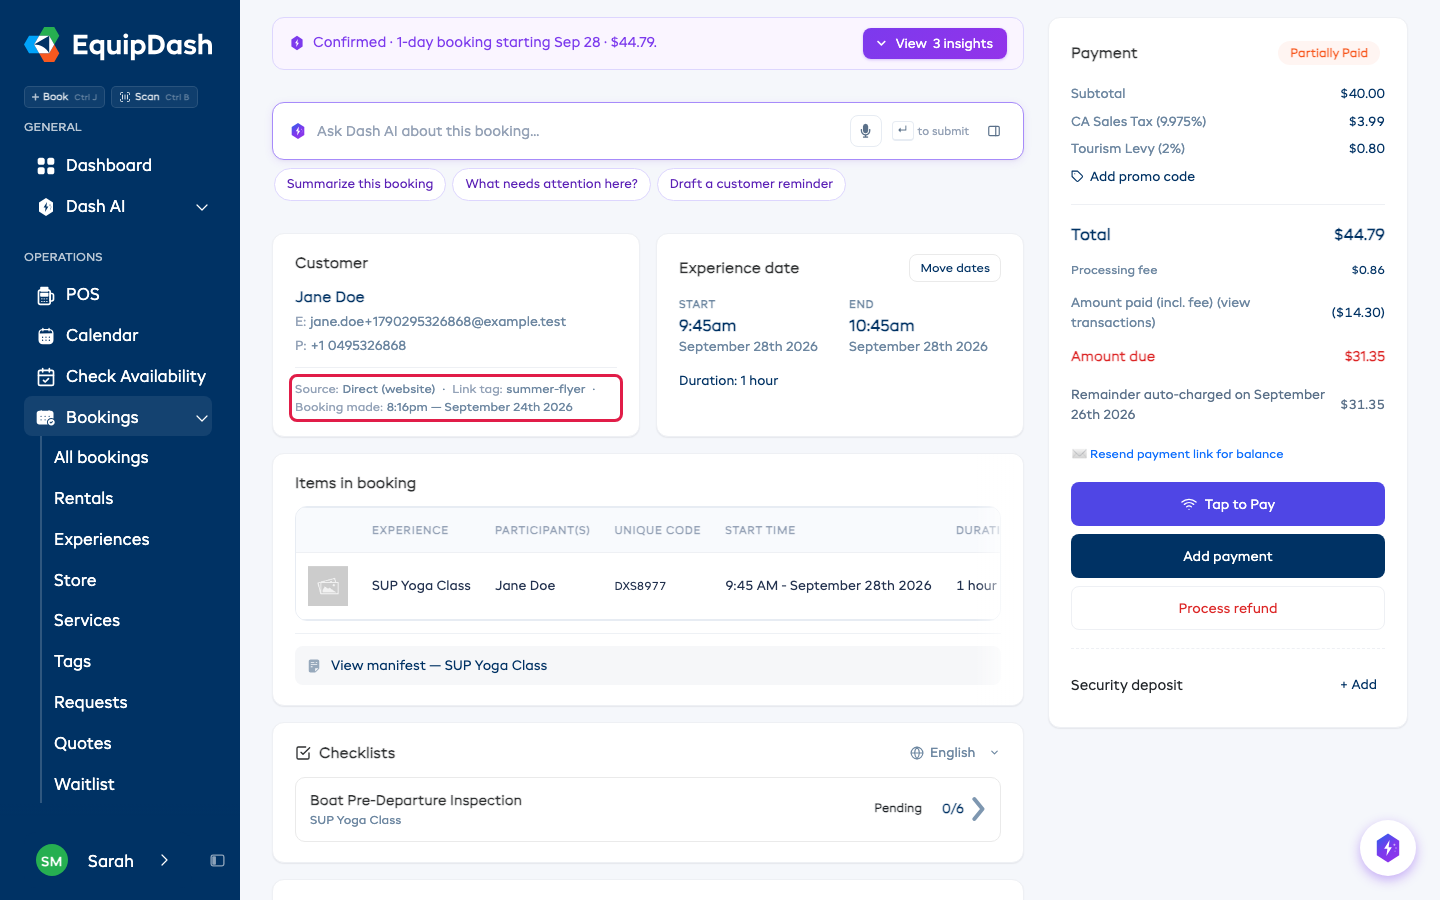The height and width of the screenshot is (900, 1440).
Task: Click the SM user avatar
Action: pyautogui.click(x=52, y=860)
